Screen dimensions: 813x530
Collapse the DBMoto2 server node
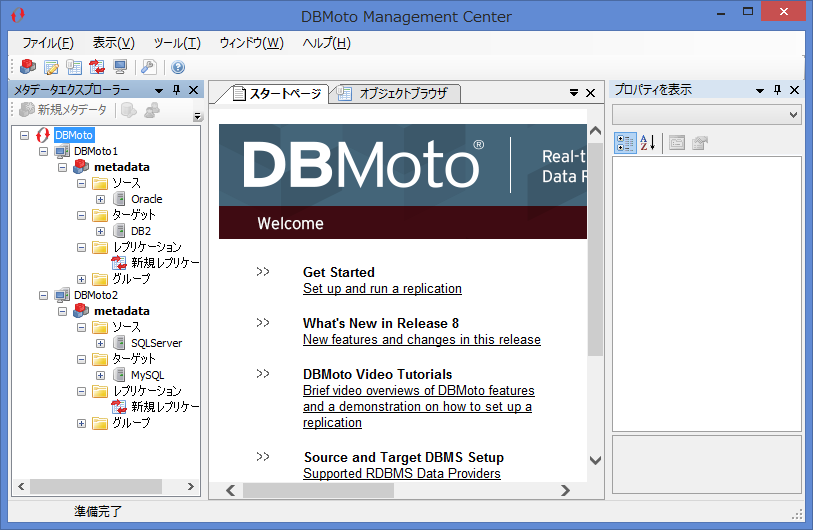44,296
